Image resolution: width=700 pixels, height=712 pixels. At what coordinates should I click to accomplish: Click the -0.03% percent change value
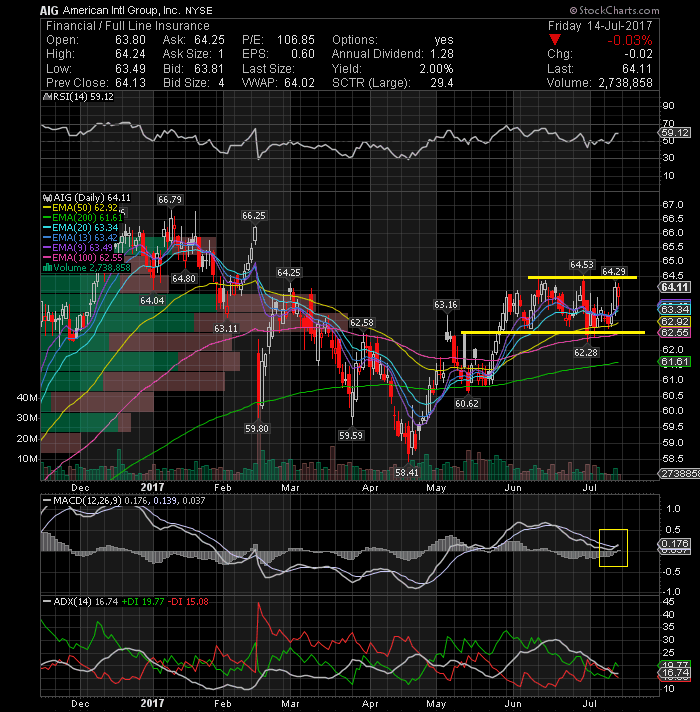coord(630,40)
